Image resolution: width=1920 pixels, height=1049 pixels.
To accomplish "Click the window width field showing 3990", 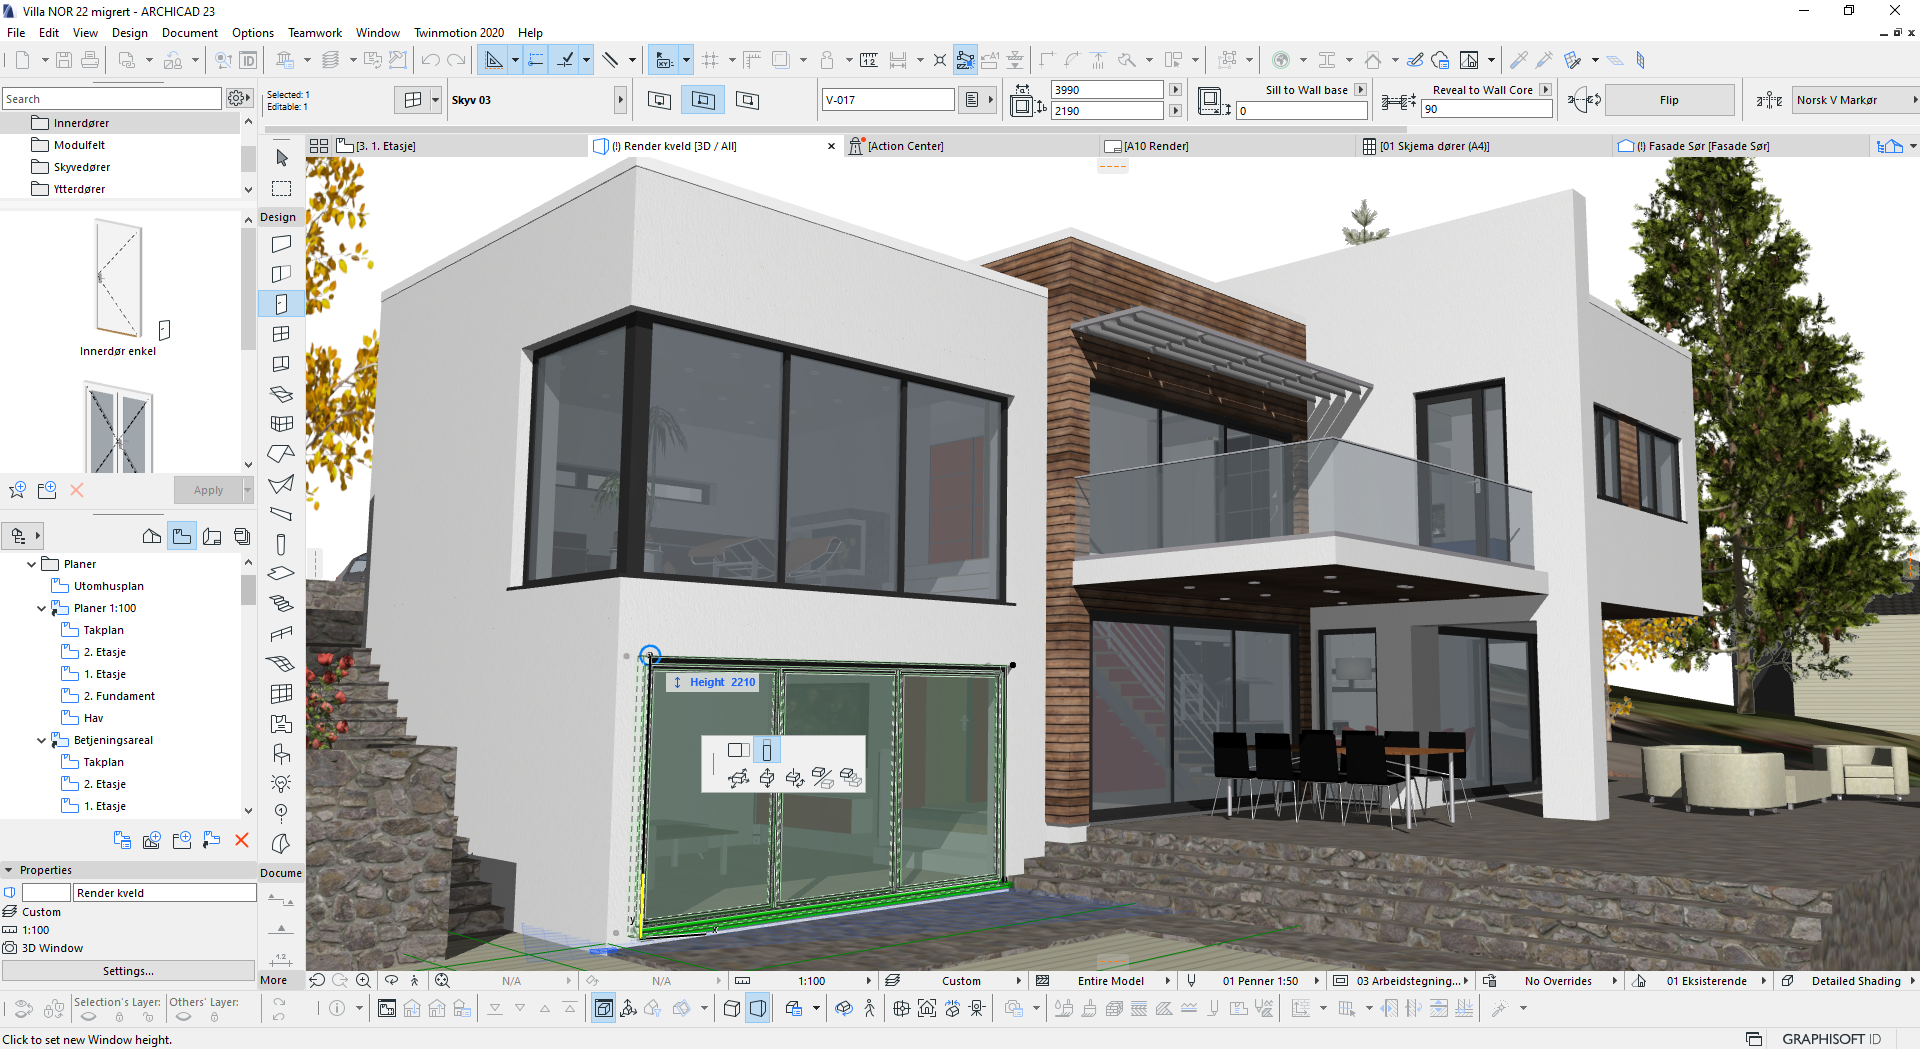I will pos(1107,90).
